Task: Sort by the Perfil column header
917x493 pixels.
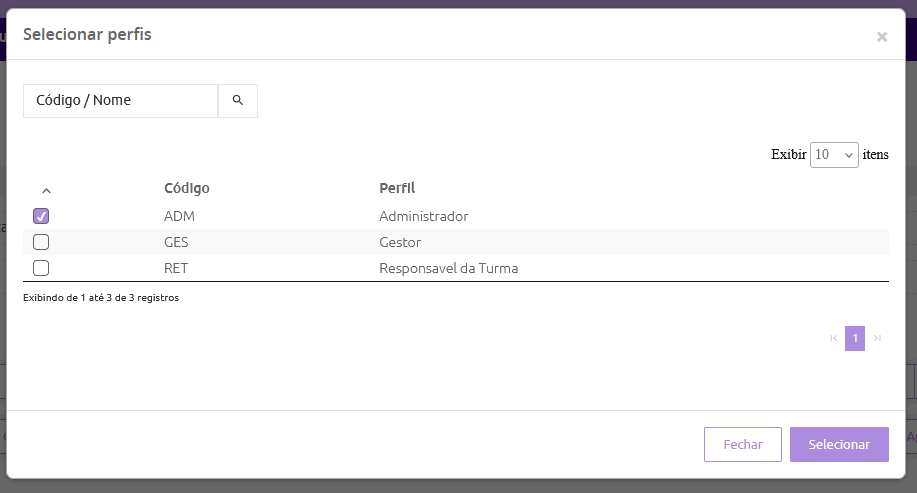Action: click(397, 188)
